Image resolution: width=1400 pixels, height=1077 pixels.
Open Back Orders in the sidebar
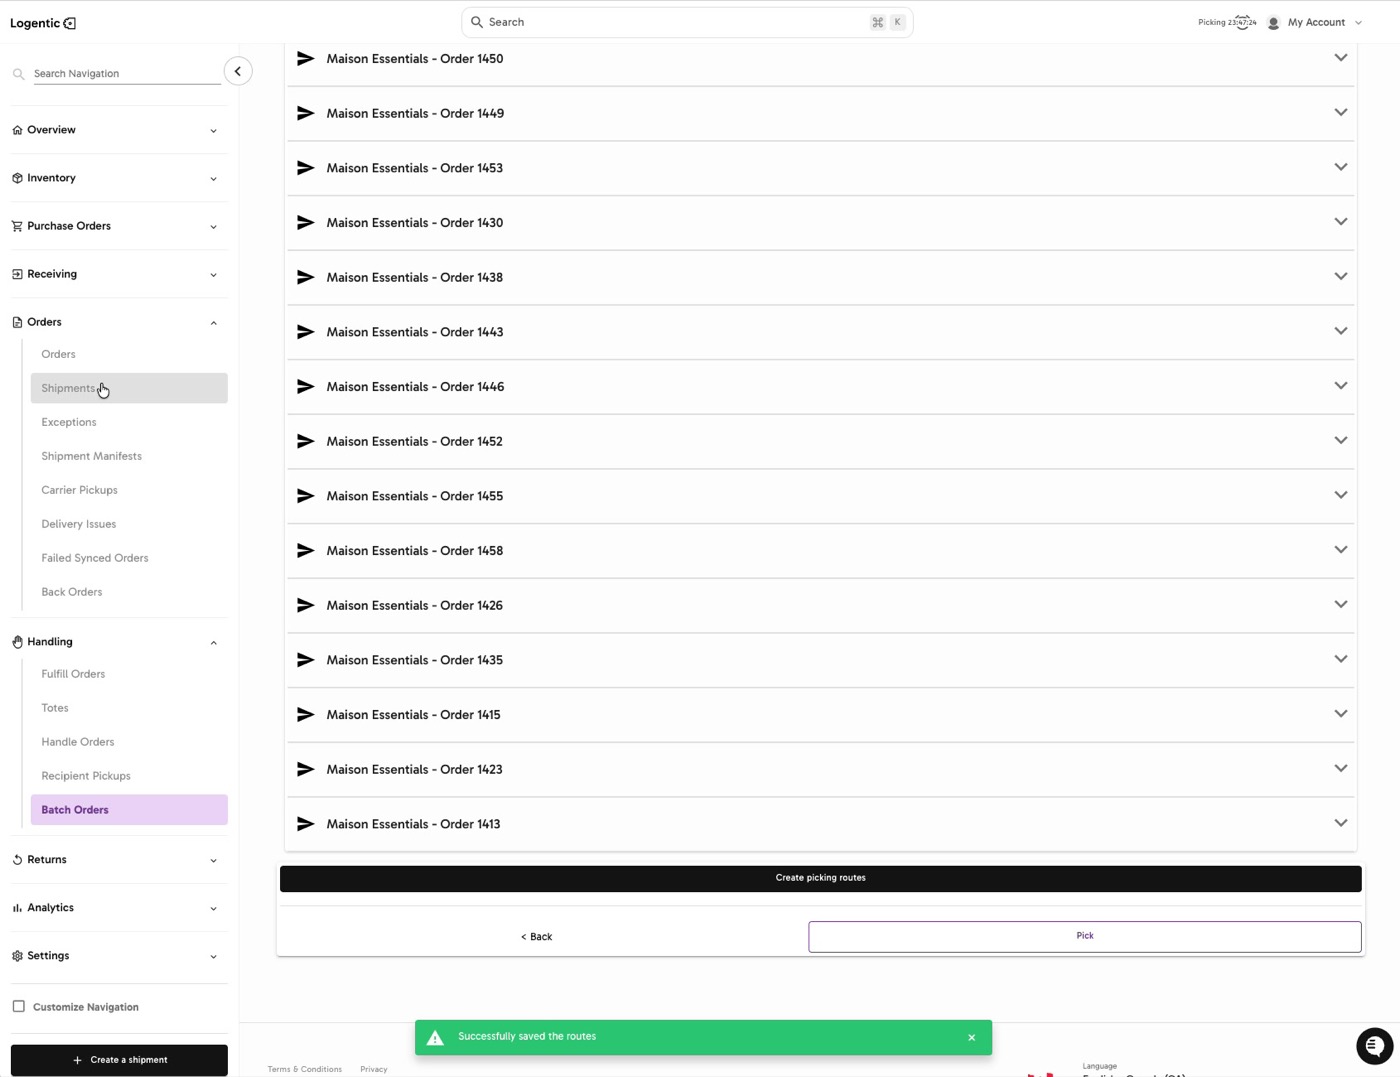coord(129,592)
